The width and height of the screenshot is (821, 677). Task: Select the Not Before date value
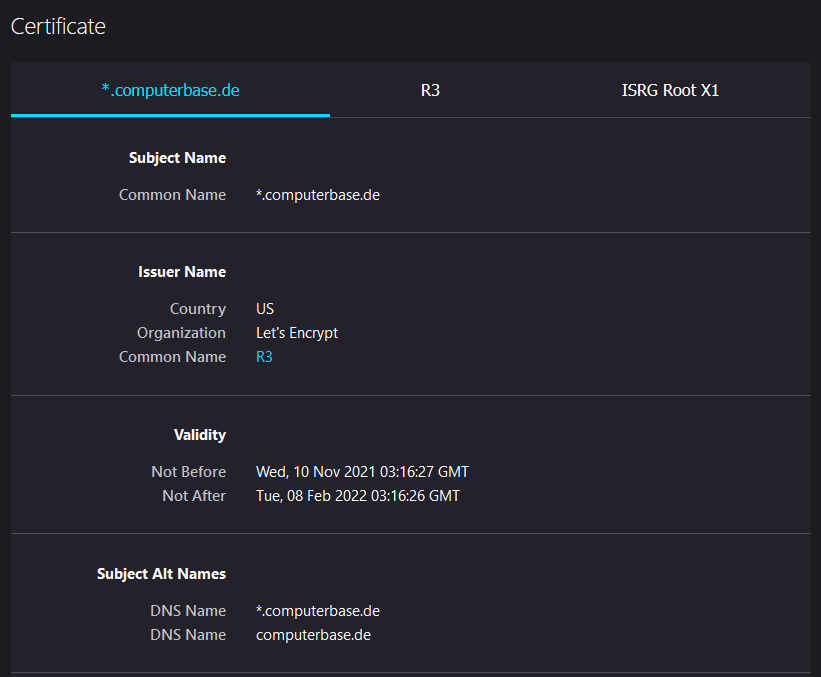[362, 472]
